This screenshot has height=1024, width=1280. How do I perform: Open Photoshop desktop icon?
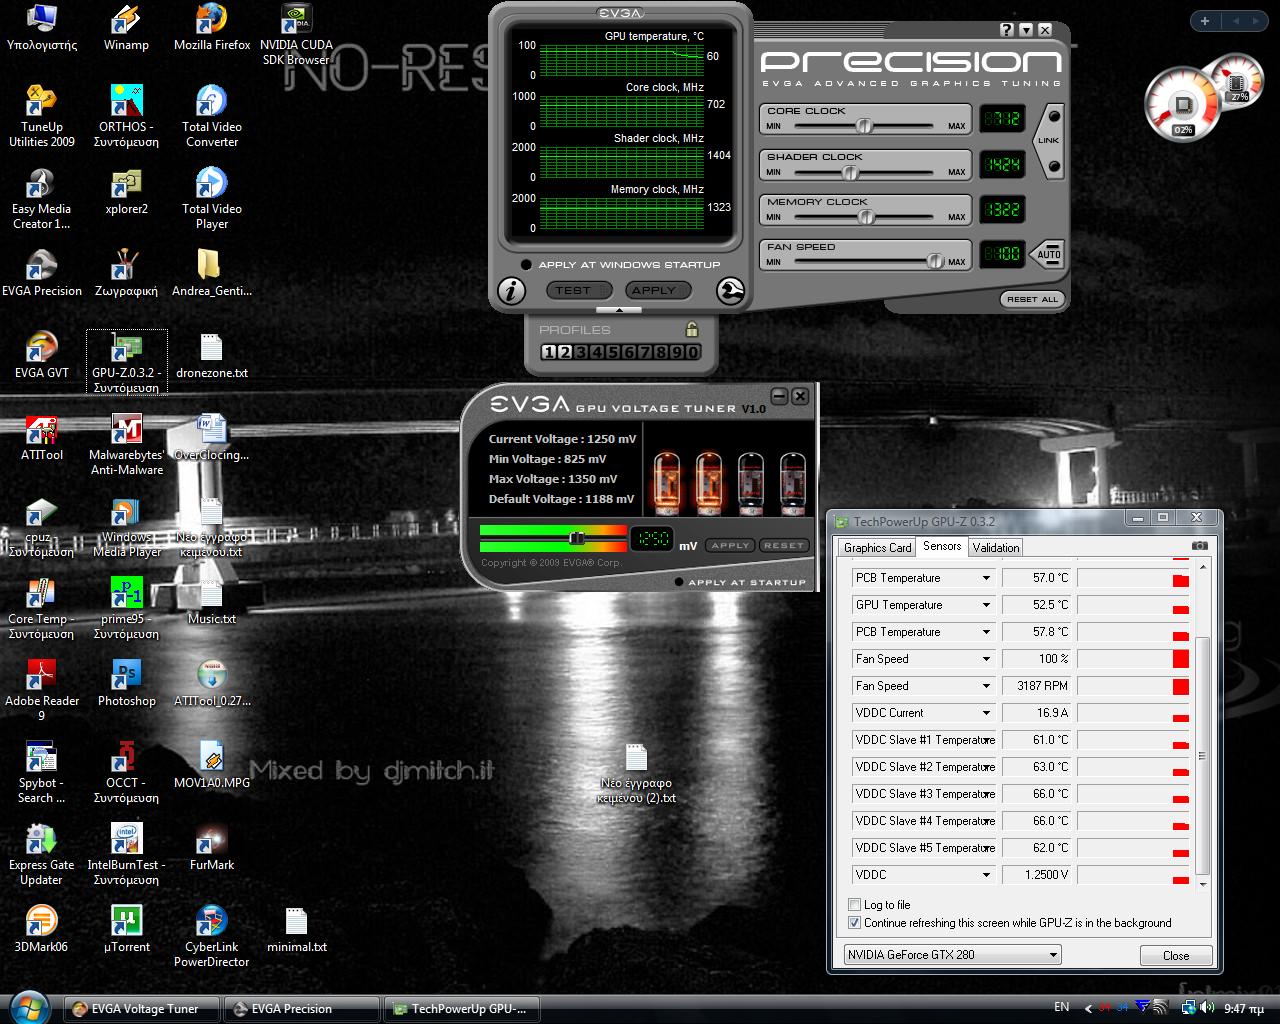[x=126, y=684]
